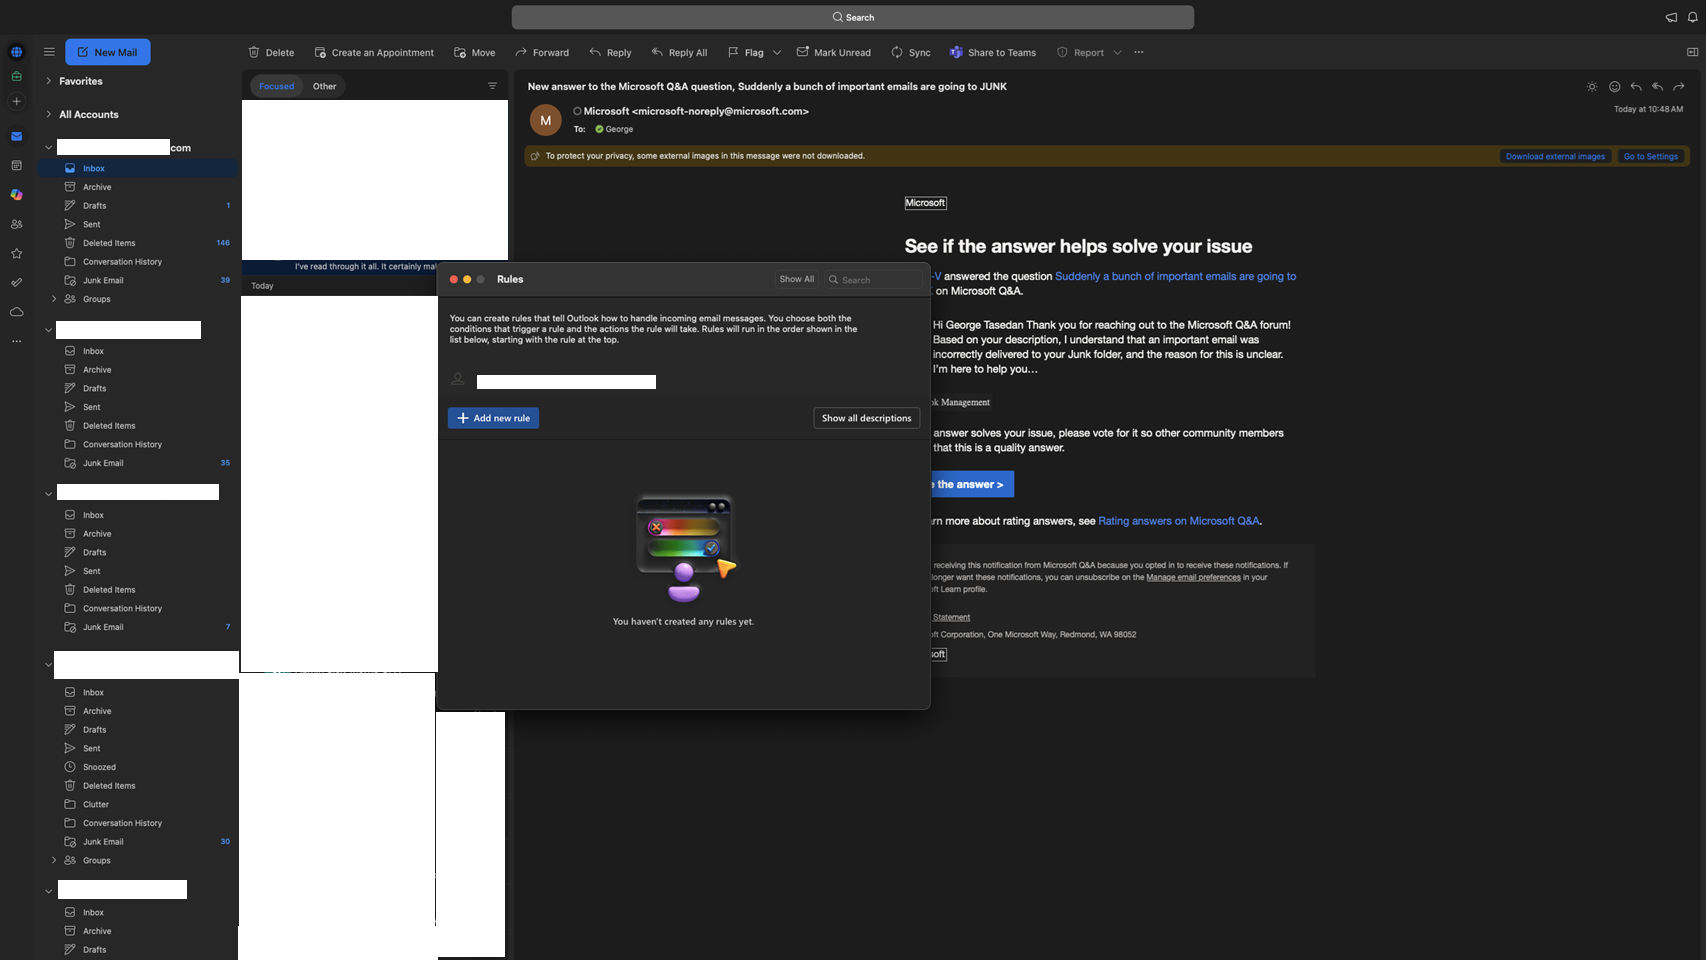Open Manage email preferences link
This screenshot has width=1706, height=960.
[1193, 577]
